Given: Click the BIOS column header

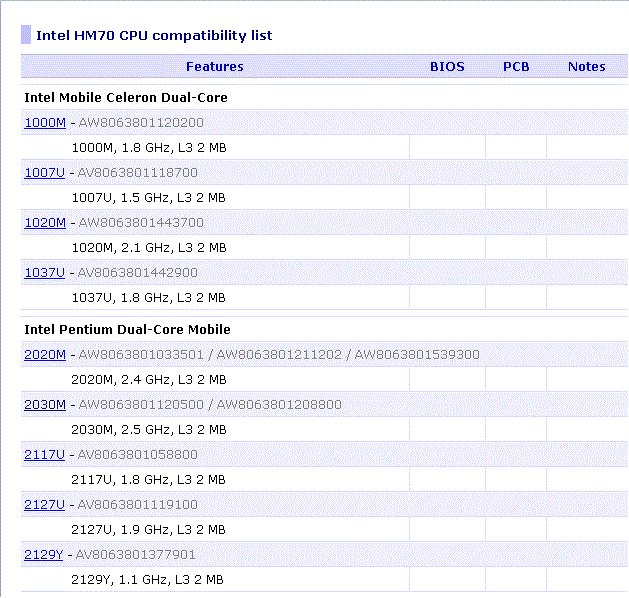Looking at the screenshot, I should point(447,67).
